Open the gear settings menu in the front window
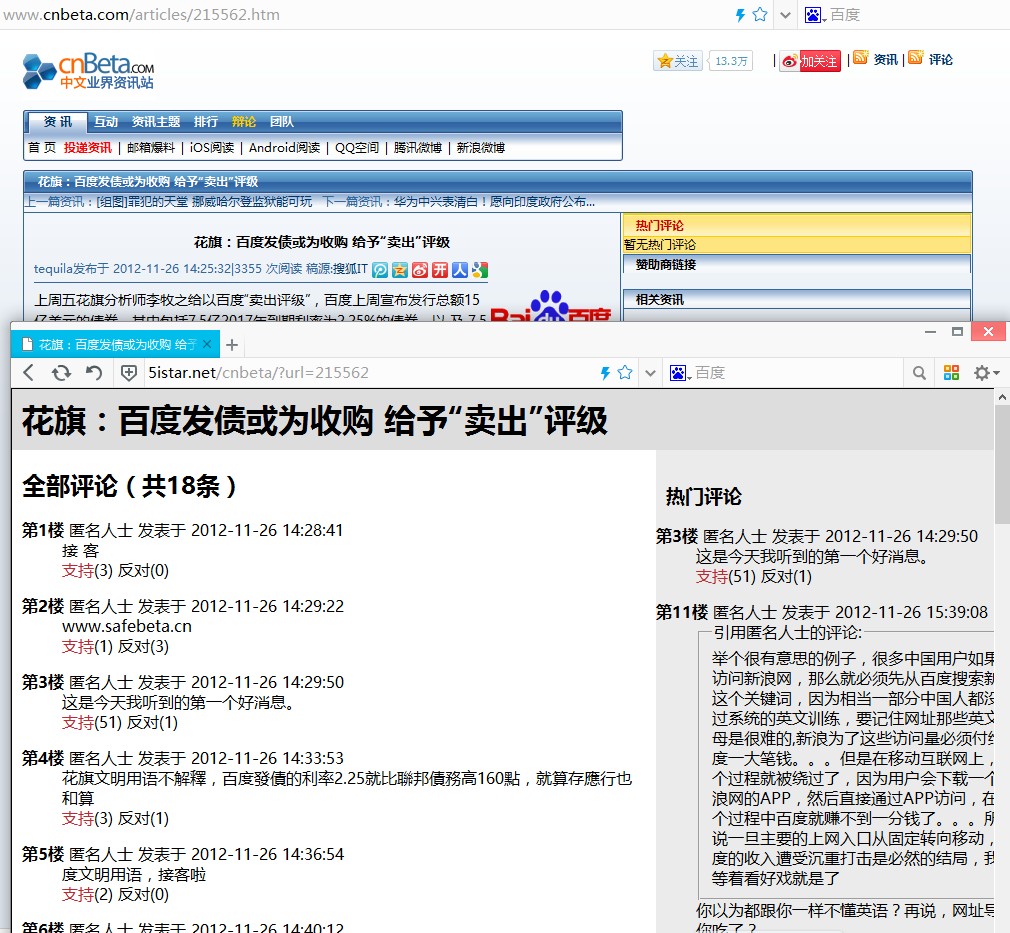This screenshot has width=1010, height=933. [986, 372]
